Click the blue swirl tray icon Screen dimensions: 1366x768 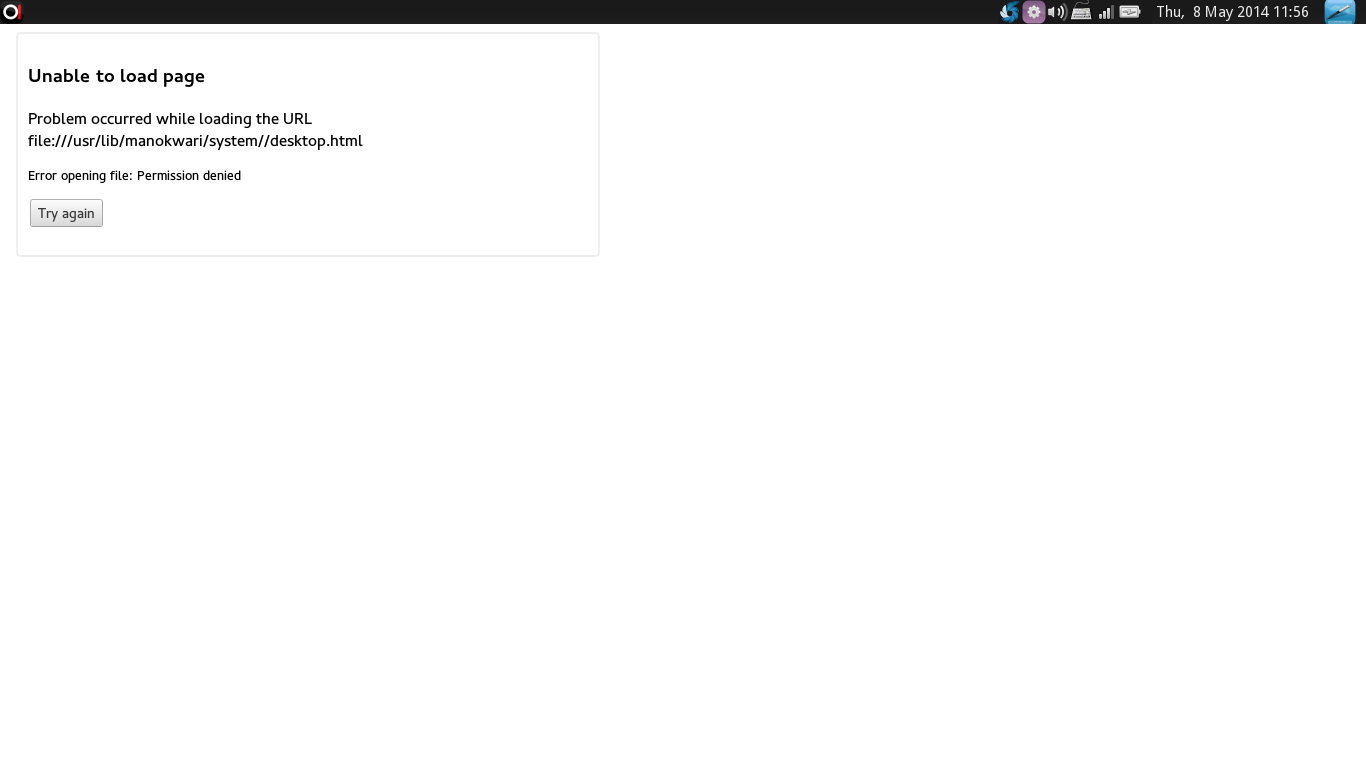point(1010,12)
